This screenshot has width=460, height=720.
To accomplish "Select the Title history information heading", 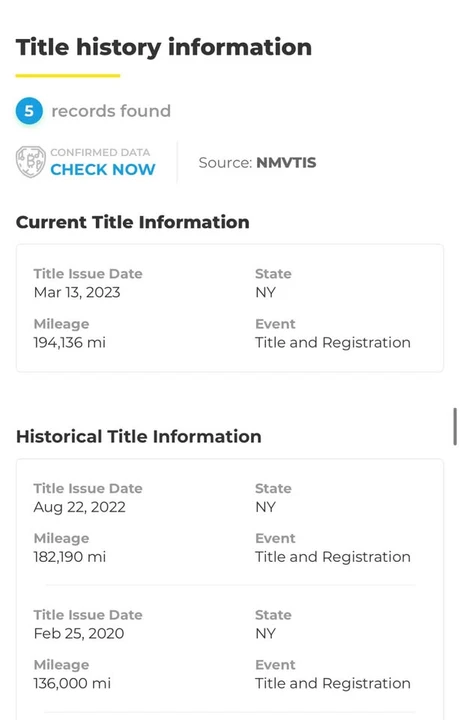I will tap(164, 47).
